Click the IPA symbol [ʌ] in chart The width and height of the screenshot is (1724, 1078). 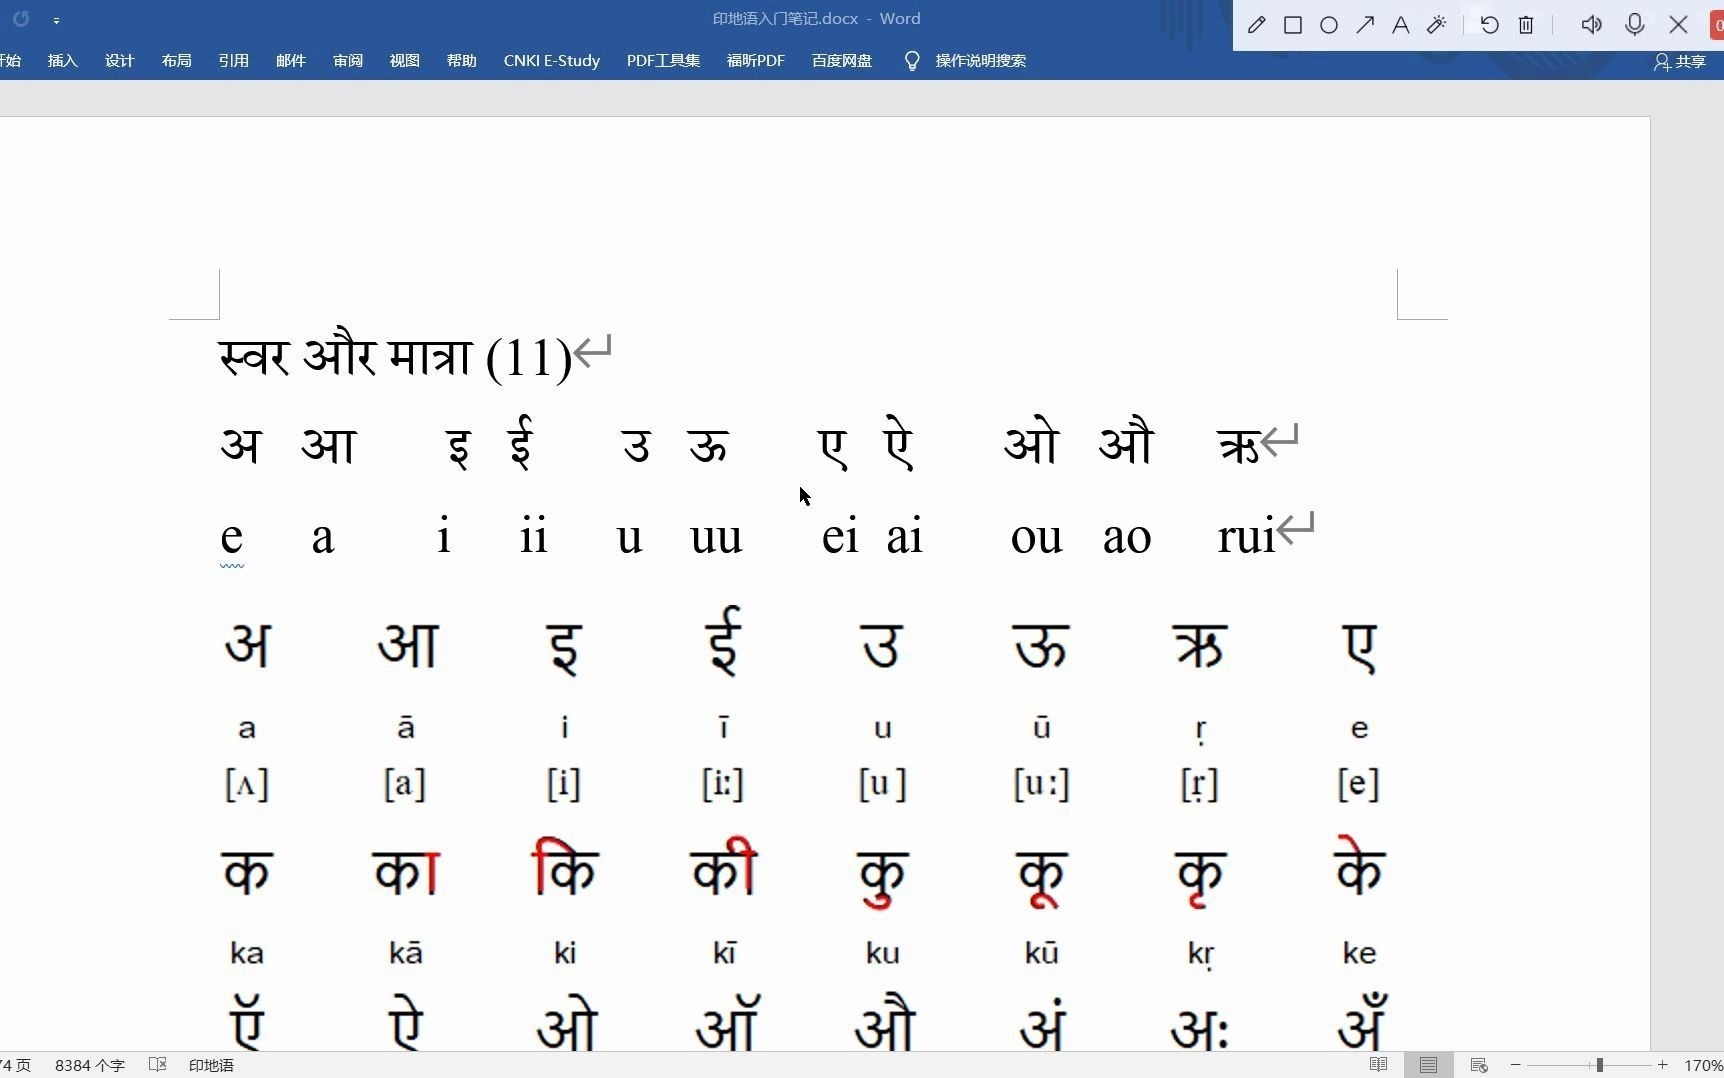247,784
